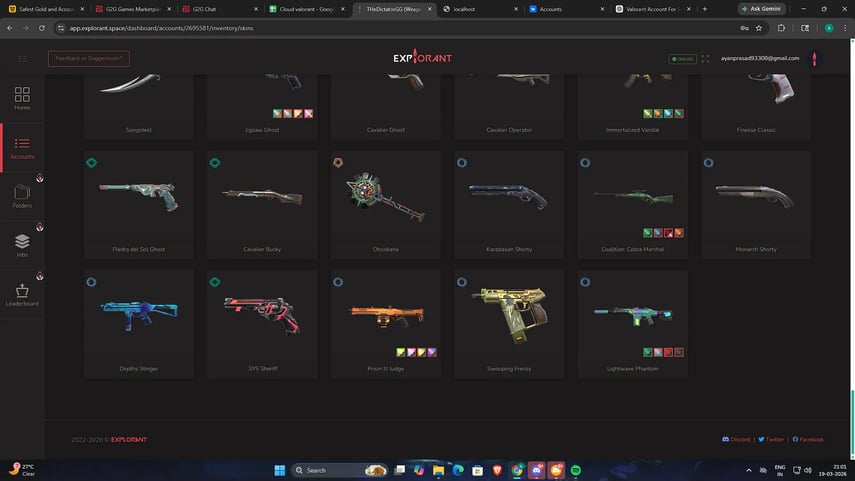Click the Feedback or Suggestions button
Image resolution: width=855 pixels, height=481 pixels.
point(88,58)
